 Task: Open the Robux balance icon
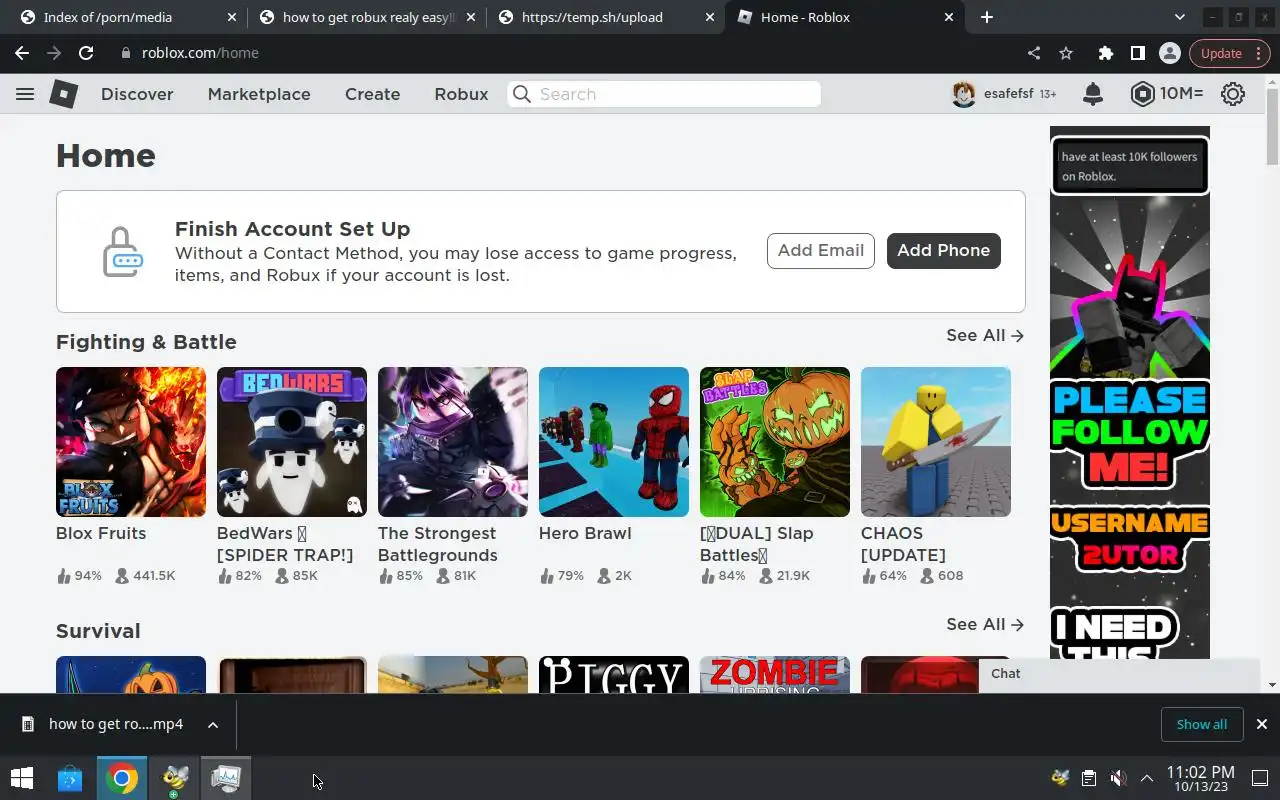[x=1142, y=94]
